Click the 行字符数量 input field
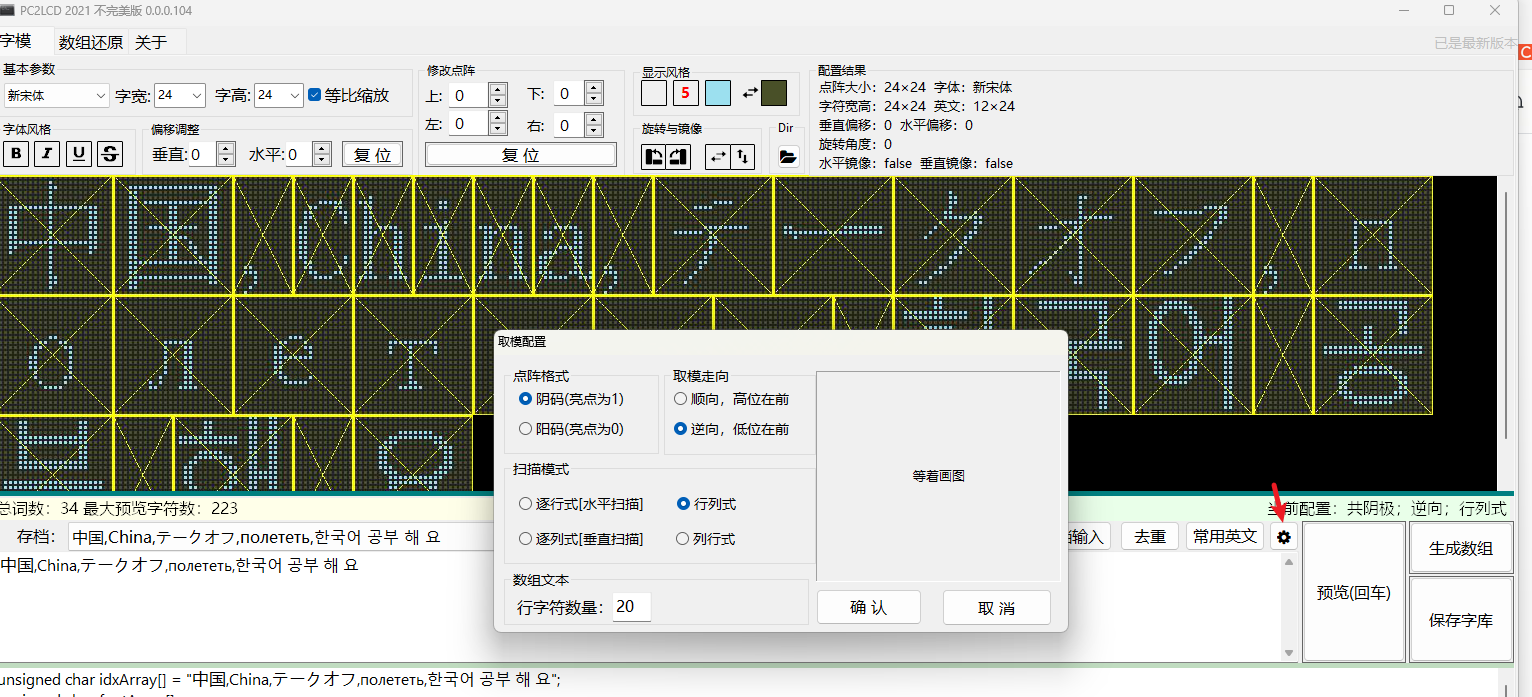This screenshot has width=1532, height=697. click(x=631, y=607)
